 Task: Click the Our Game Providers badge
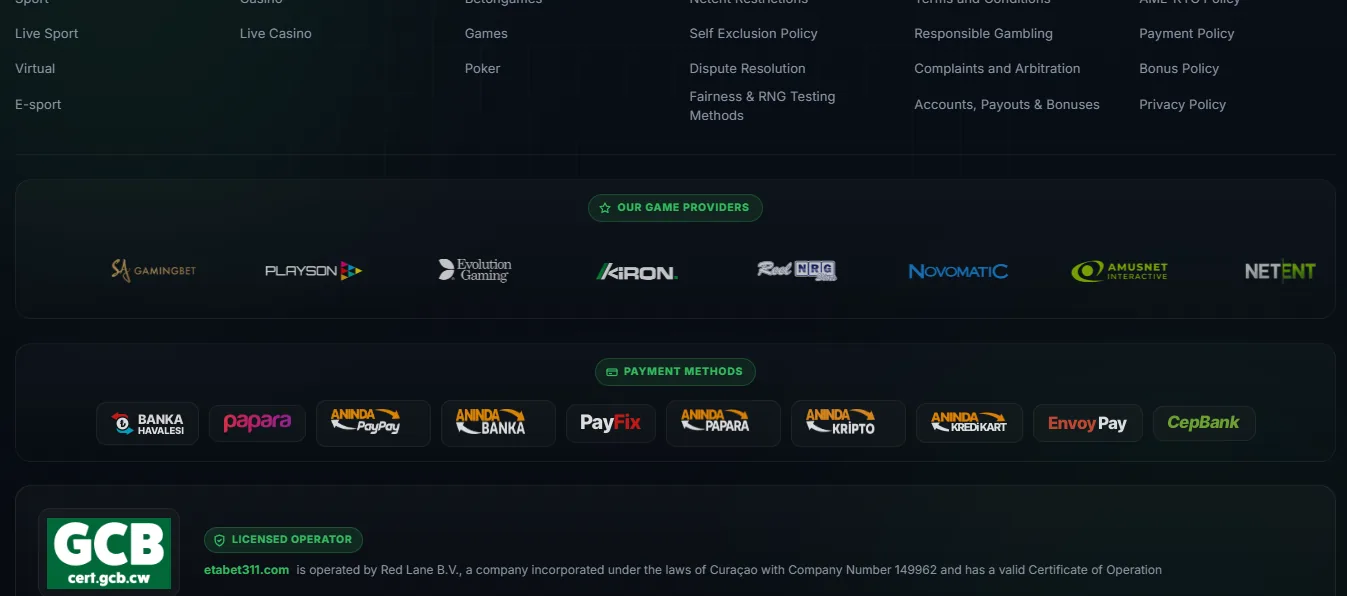click(675, 208)
